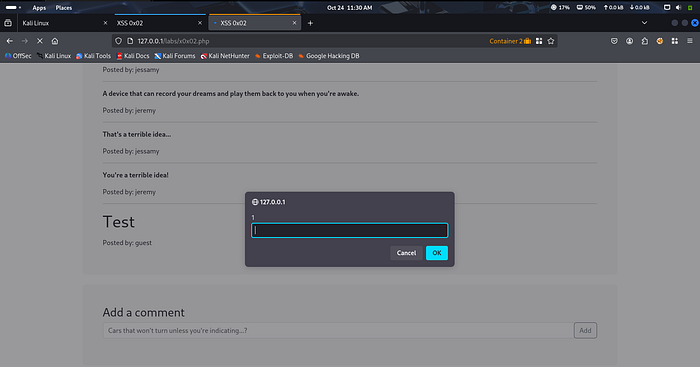Screen dimensions: 700x367
Task: Close the first XSS 0x02 tab
Action: tap(200, 23)
